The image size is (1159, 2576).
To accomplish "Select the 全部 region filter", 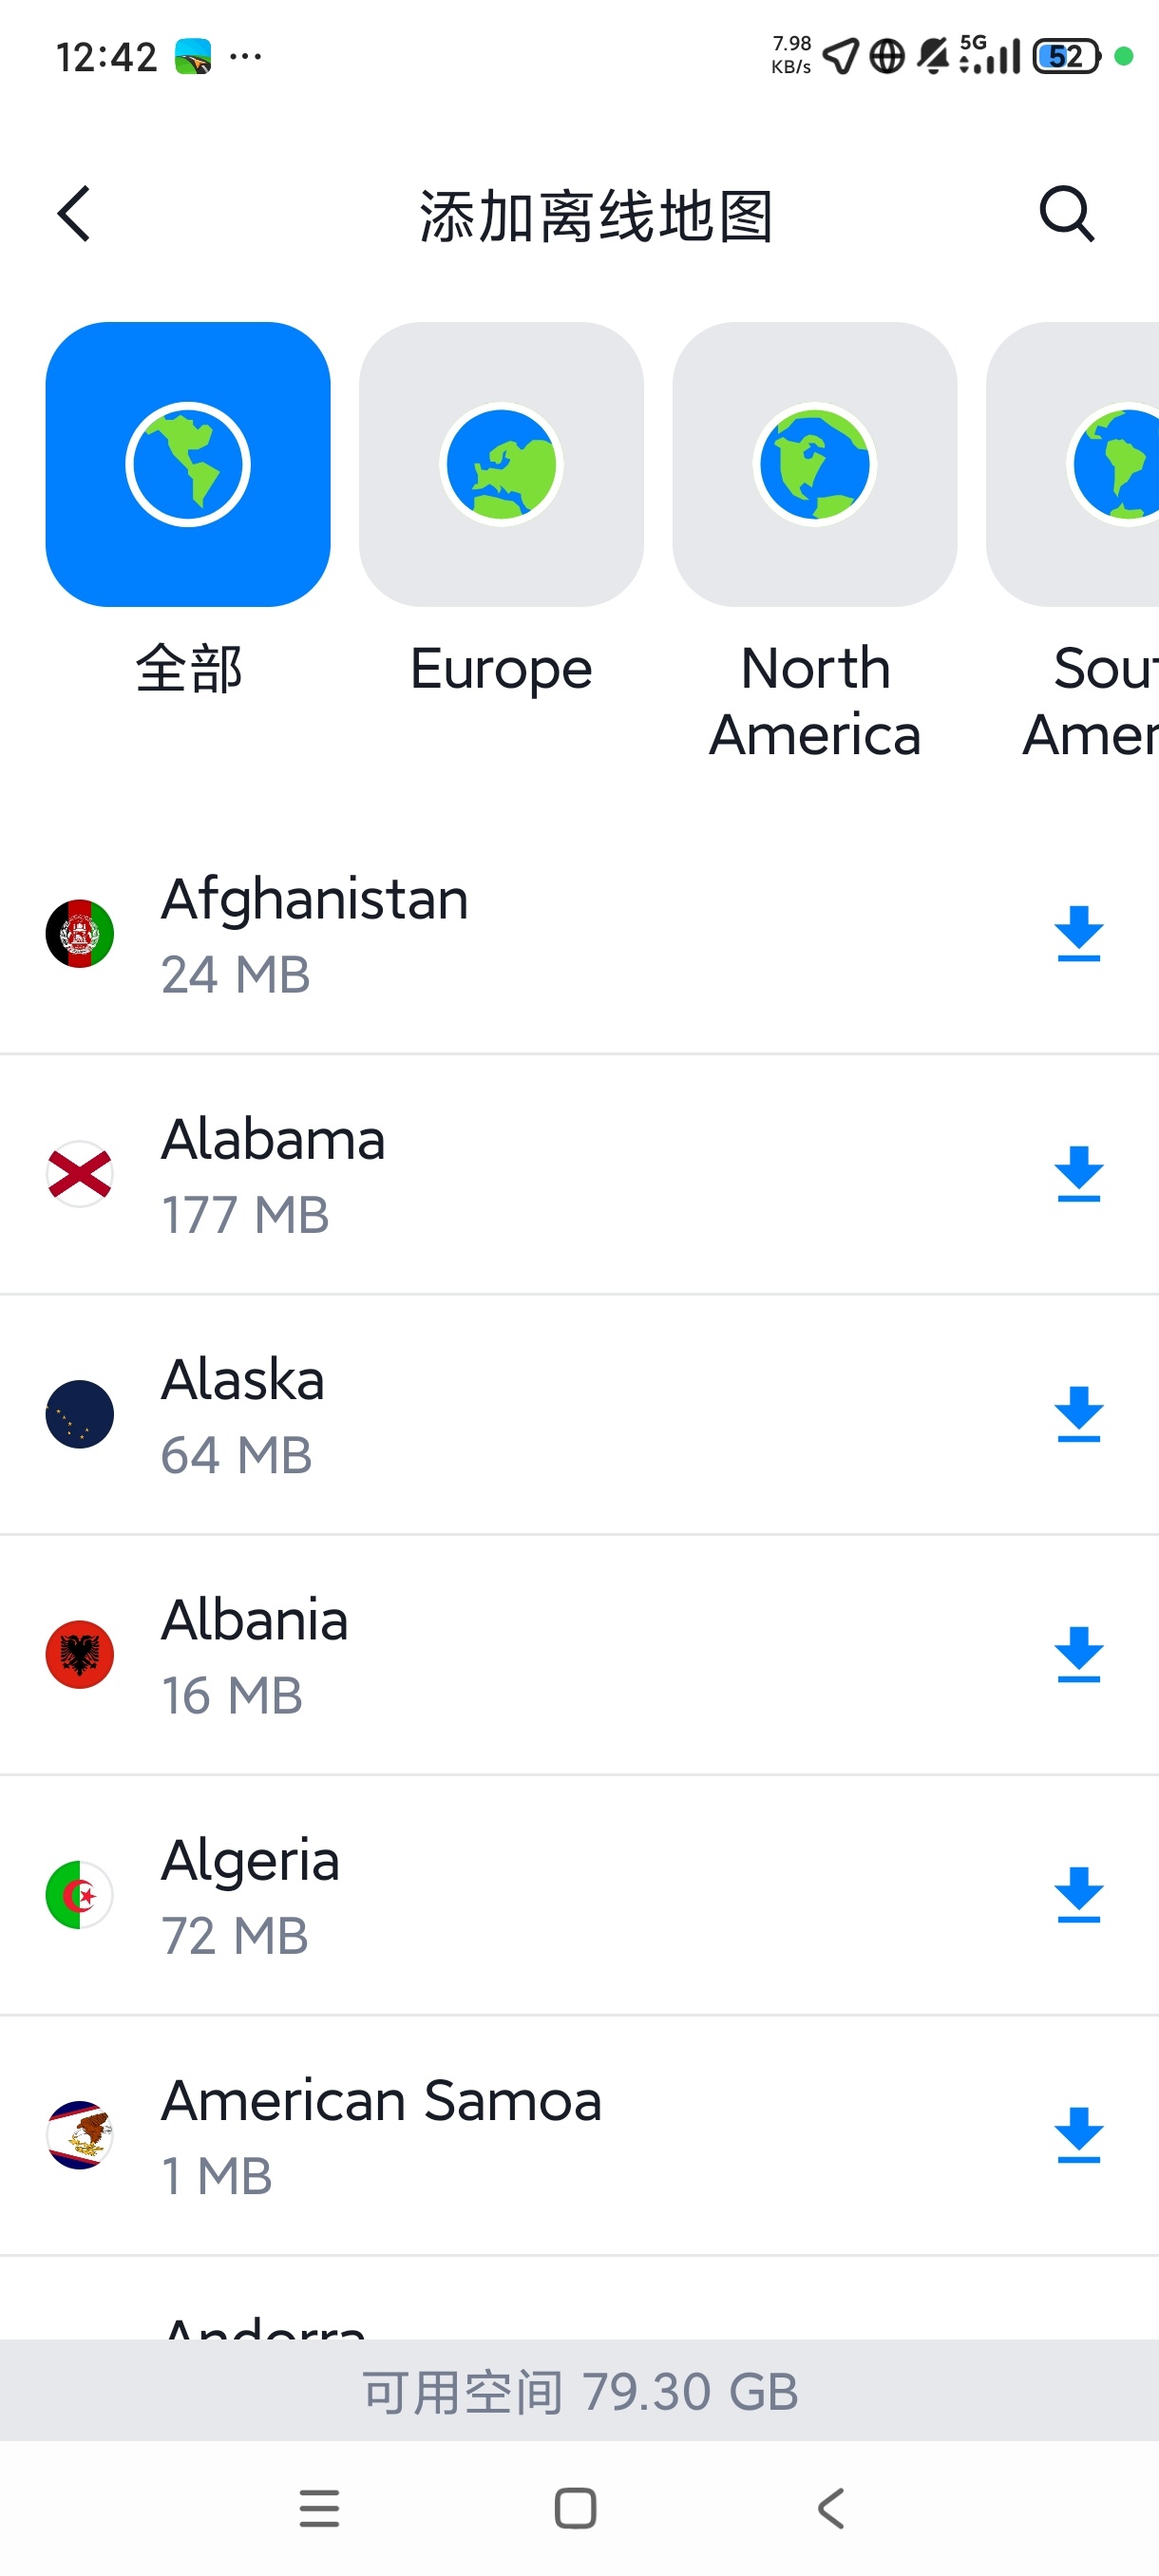I will point(188,464).
